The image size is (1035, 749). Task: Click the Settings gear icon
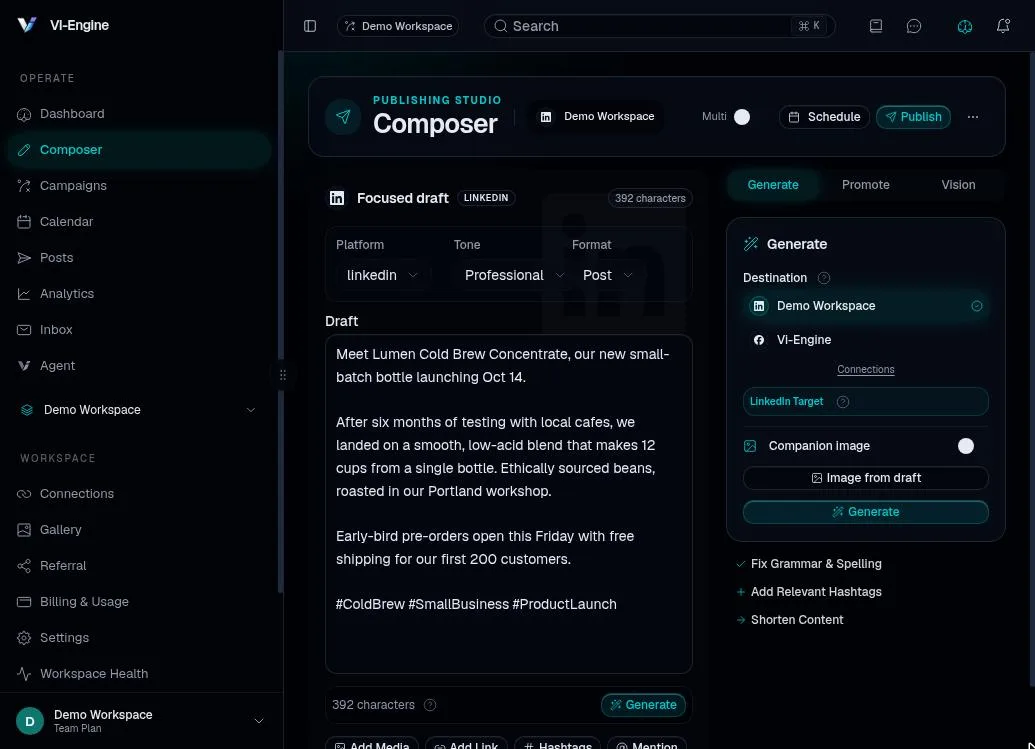pos(24,637)
